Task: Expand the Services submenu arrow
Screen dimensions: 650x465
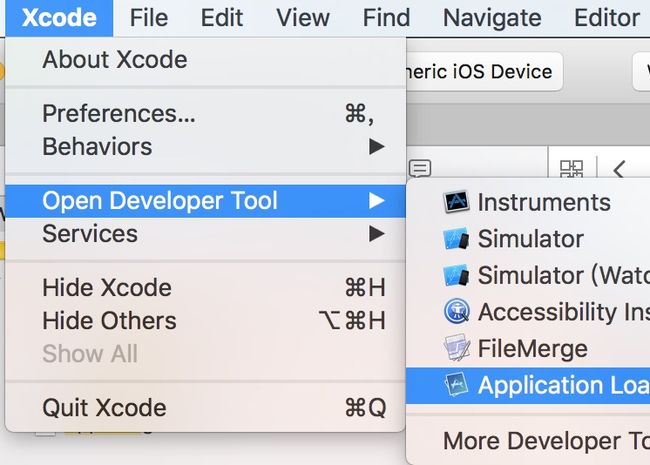Action: [x=376, y=234]
